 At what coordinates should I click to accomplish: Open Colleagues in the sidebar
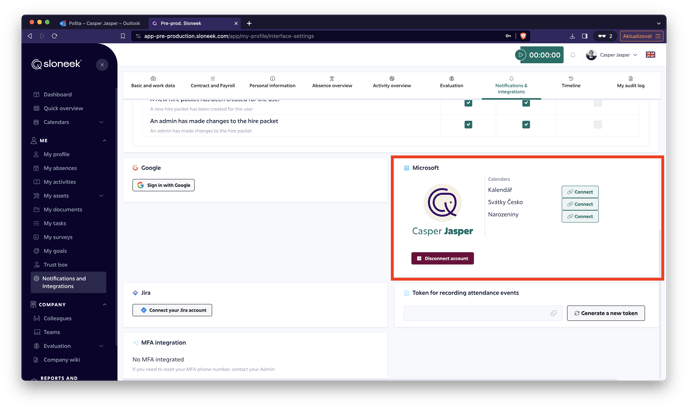(57, 319)
